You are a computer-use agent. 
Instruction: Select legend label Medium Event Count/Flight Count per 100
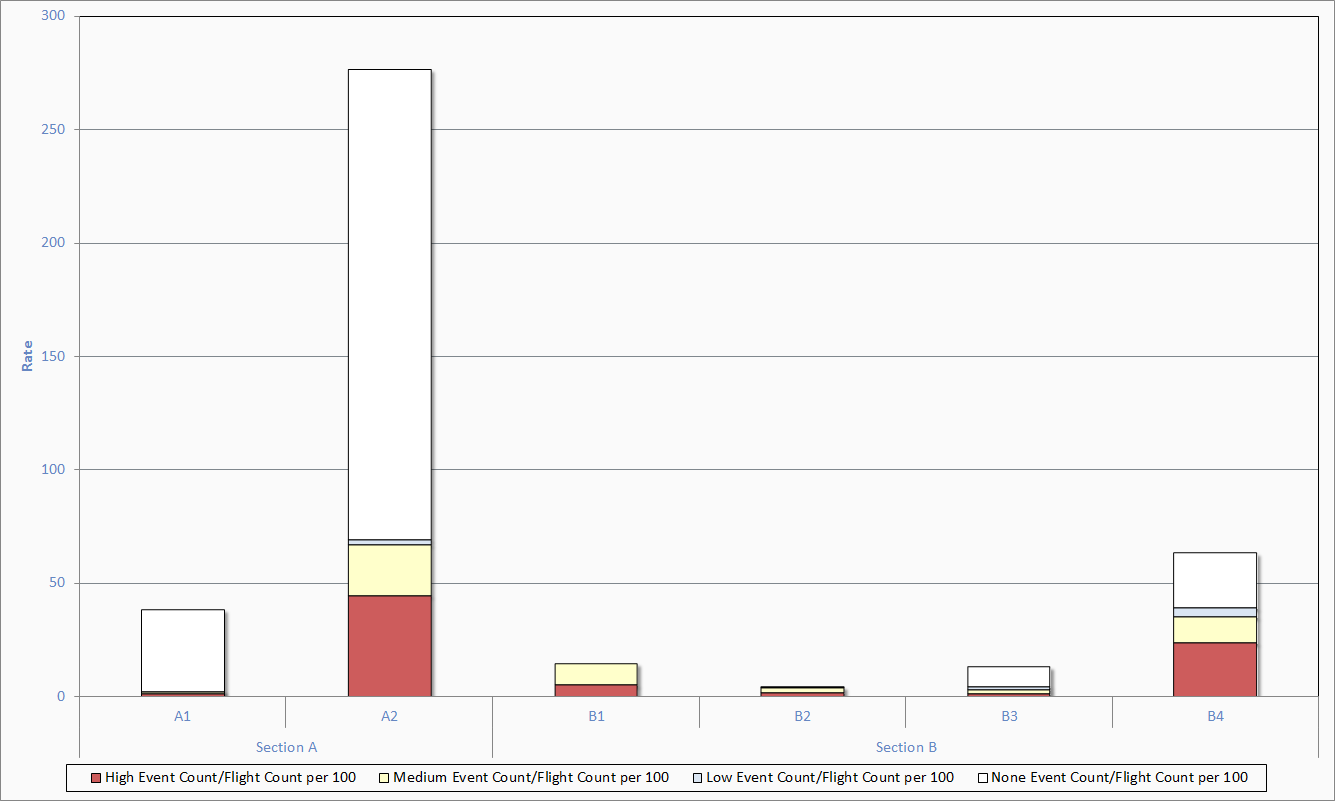(531, 778)
